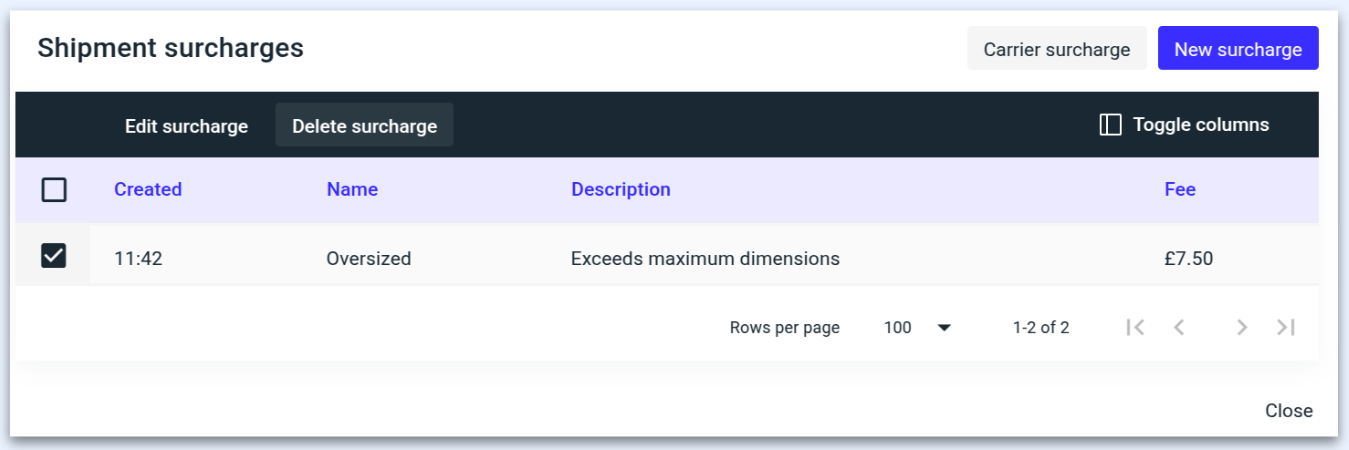Sort the table by Created column
This screenshot has height=450, width=1349.
(x=148, y=189)
